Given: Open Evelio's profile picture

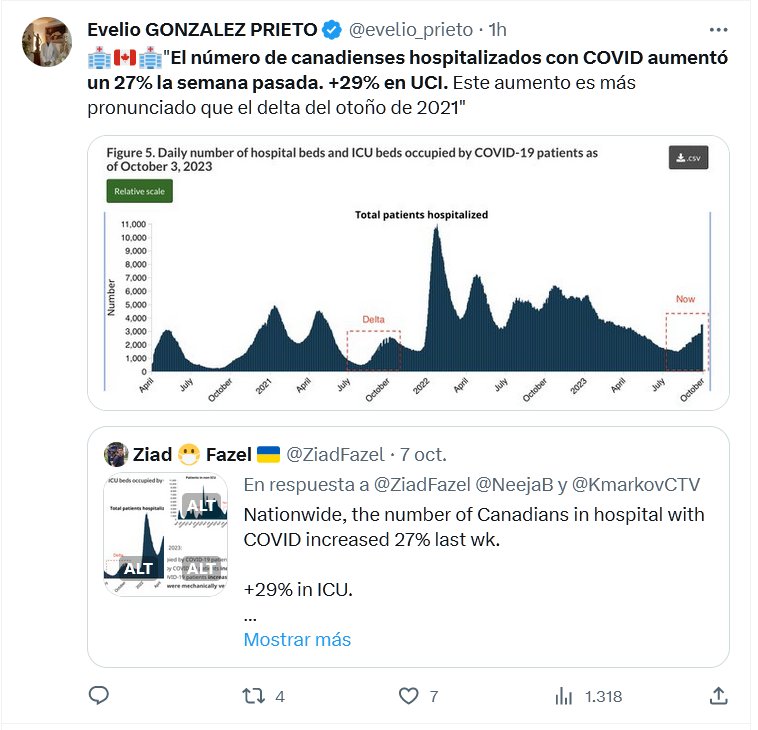Looking at the screenshot, I should coord(47,43).
